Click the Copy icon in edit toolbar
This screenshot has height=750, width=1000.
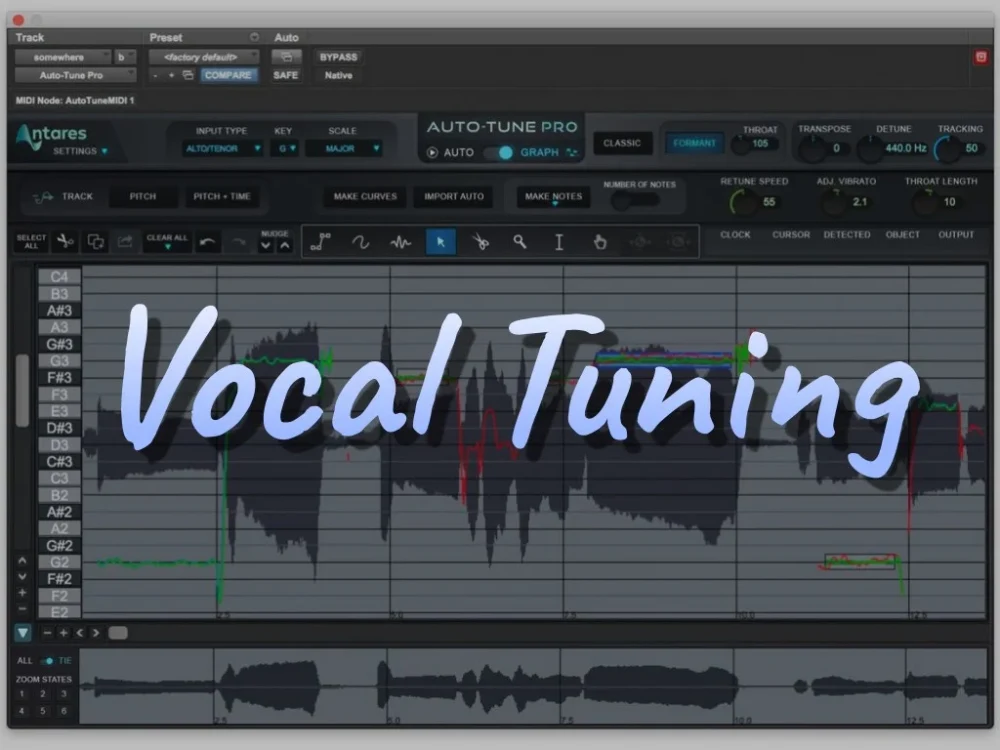[96, 241]
